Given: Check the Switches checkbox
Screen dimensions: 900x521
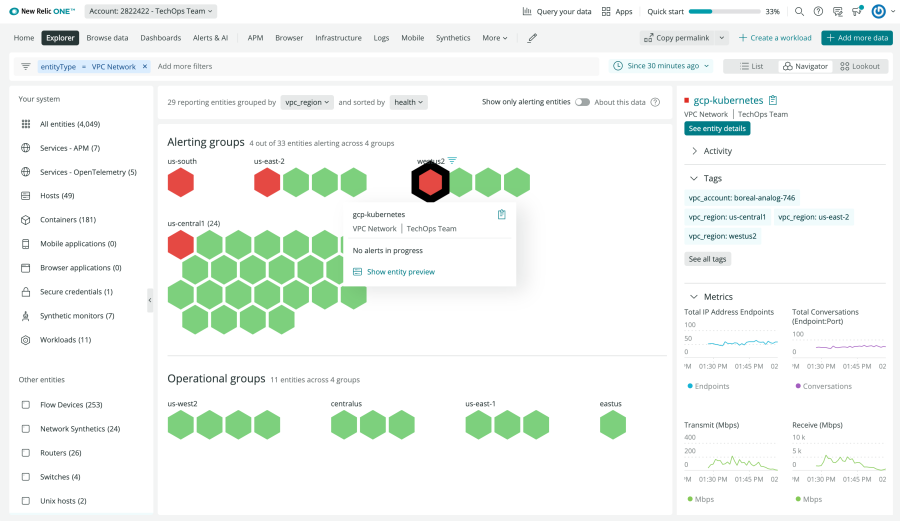Looking at the screenshot, I should coord(26,477).
